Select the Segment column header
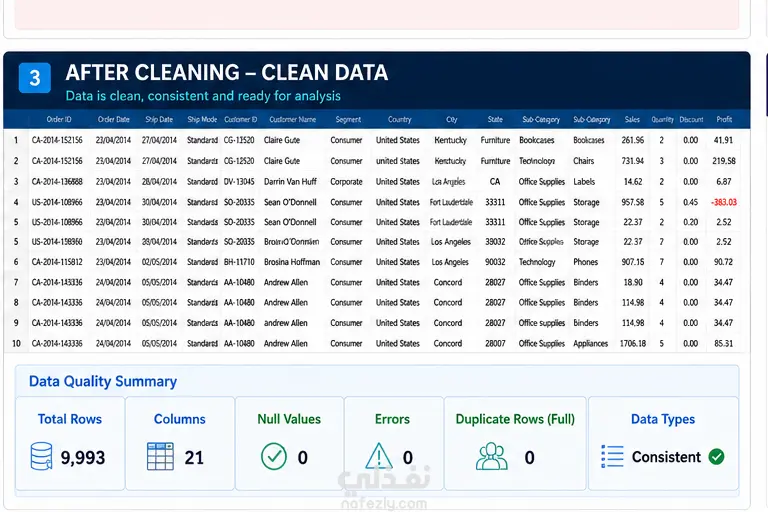 [x=348, y=119]
